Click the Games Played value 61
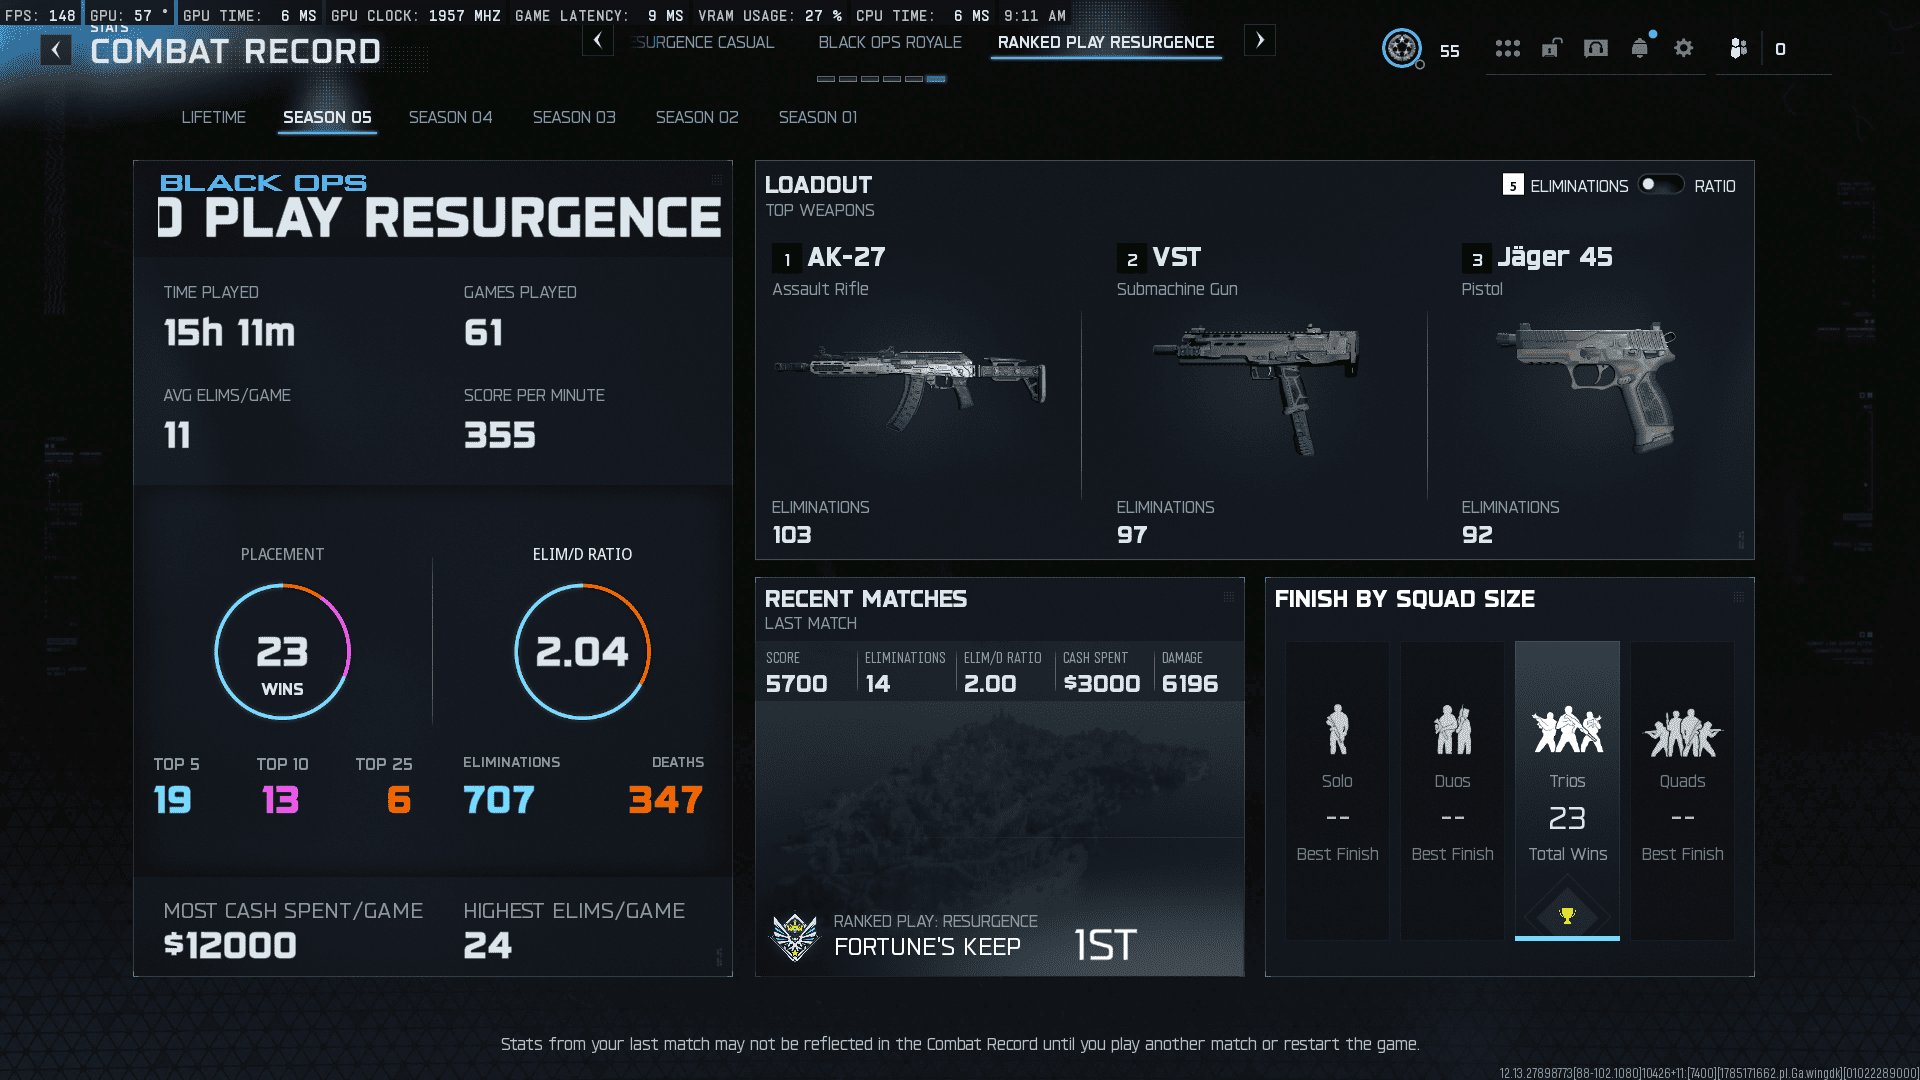The width and height of the screenshot is (1920, 1080). 483,332
